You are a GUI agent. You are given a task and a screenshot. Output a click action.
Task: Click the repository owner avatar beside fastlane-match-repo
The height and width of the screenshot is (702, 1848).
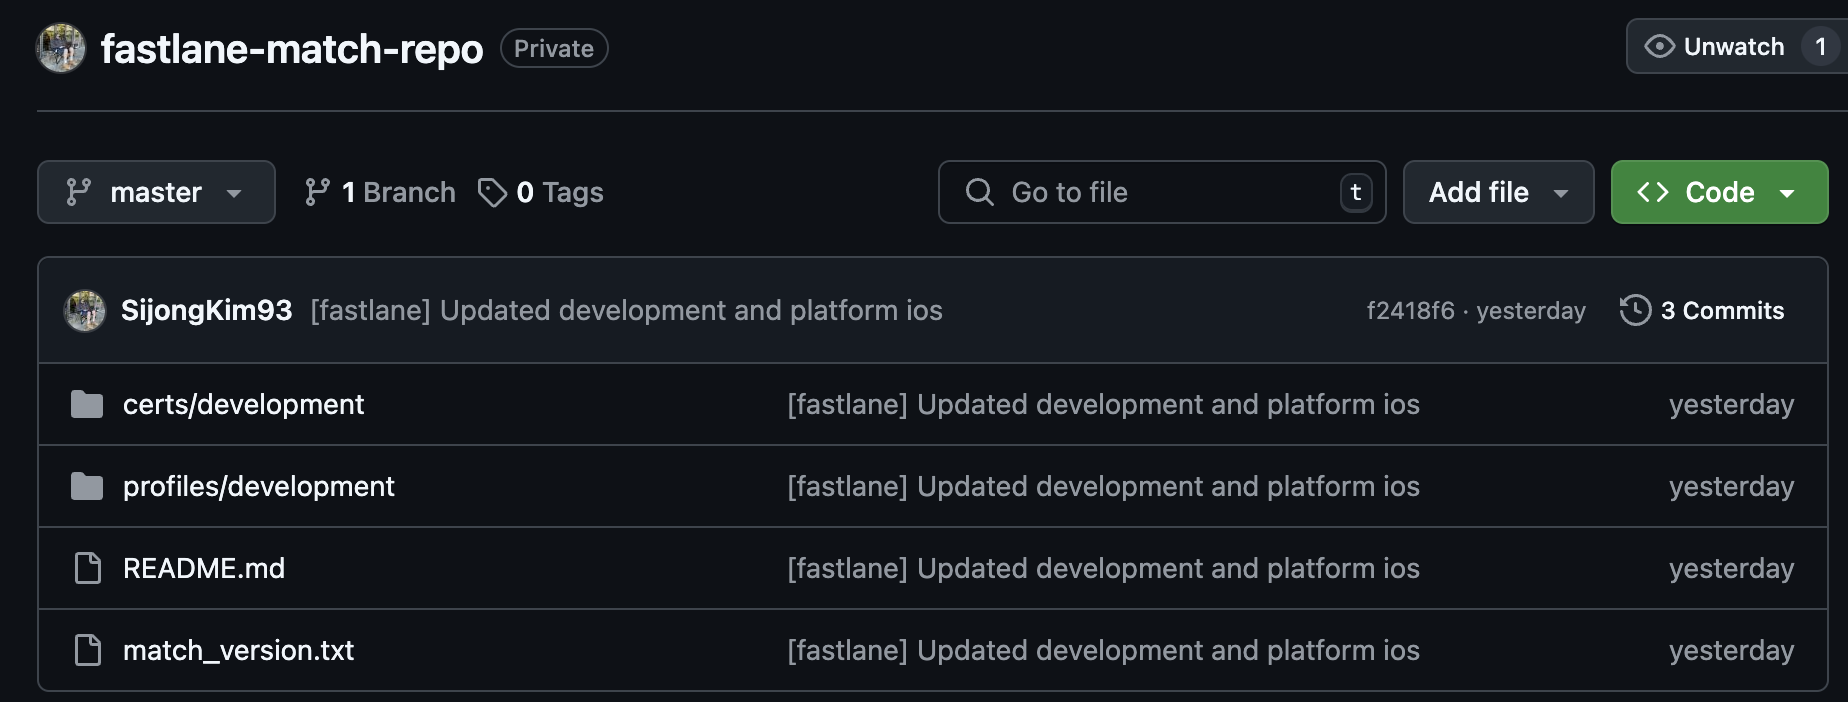click(61, 48)
